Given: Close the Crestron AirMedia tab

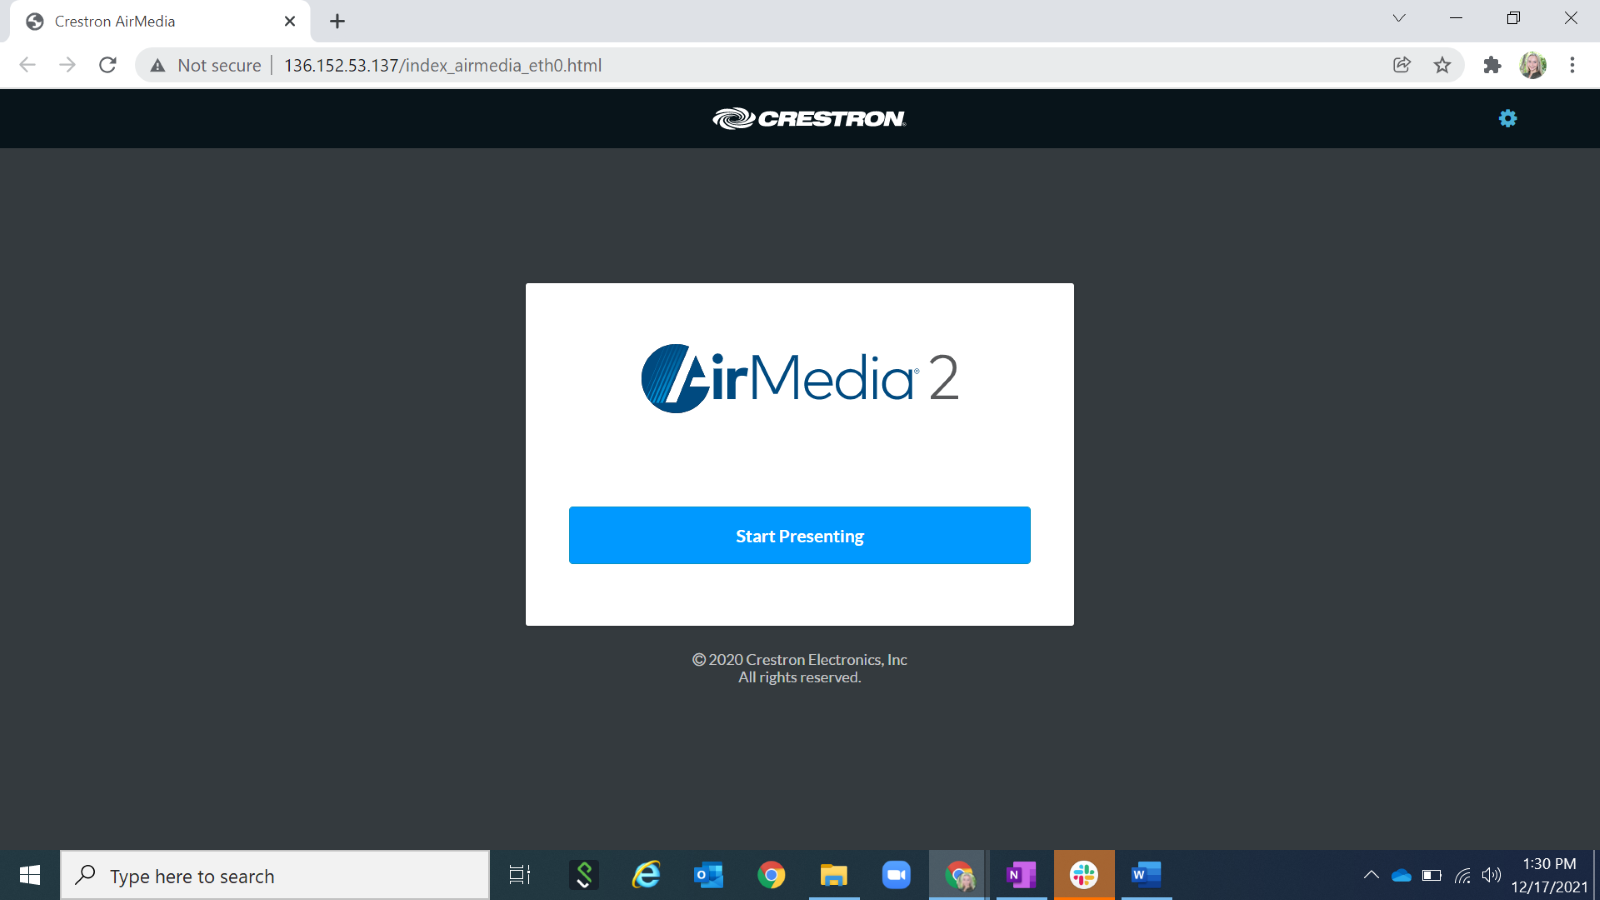Looking at the screenshot, I should [290, 21].
